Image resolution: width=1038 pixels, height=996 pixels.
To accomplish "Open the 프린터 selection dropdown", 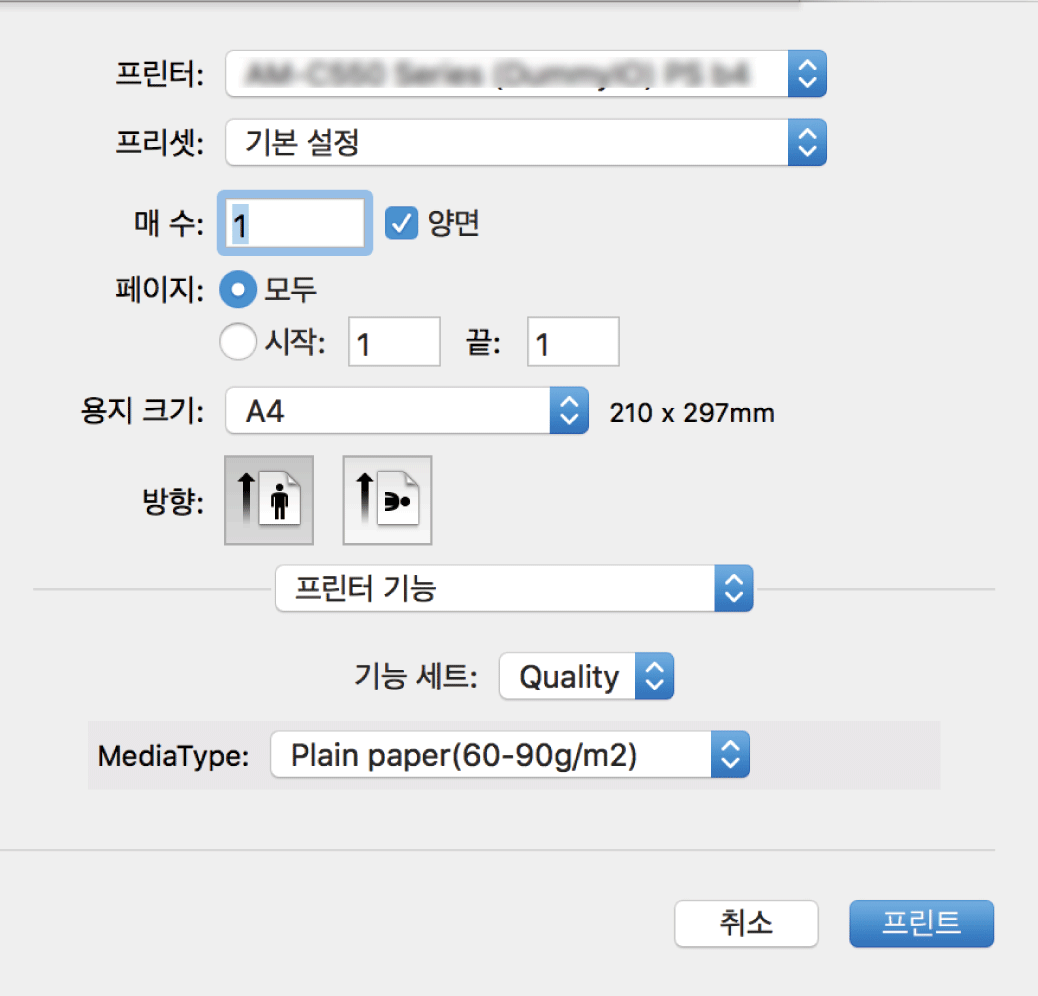I will (x=508, y=75).
